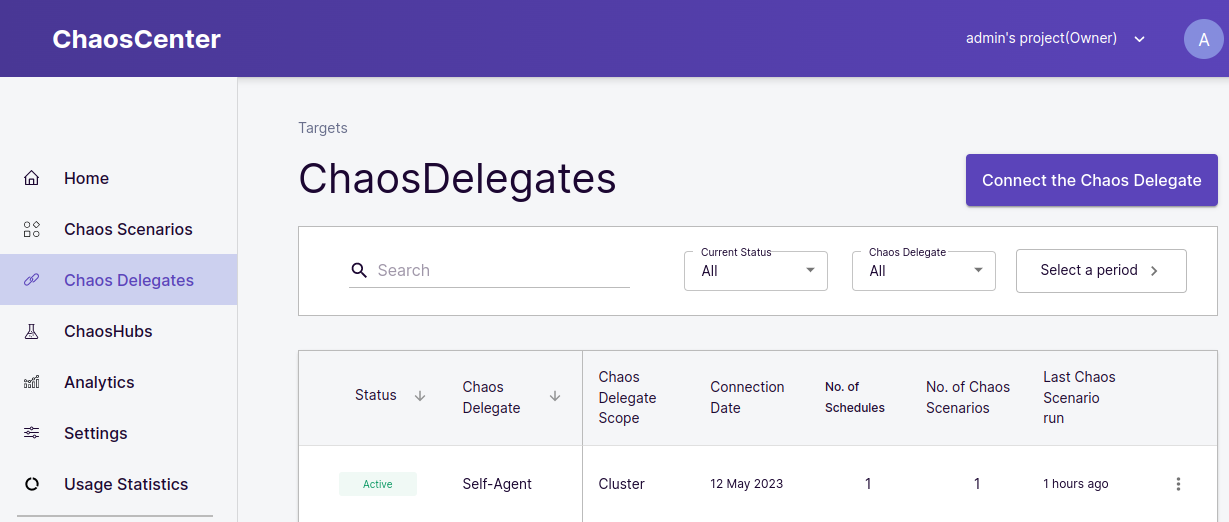Click the Settings sliders icon
This screenshot has width=1229, height=522.
tap(32, 434)
